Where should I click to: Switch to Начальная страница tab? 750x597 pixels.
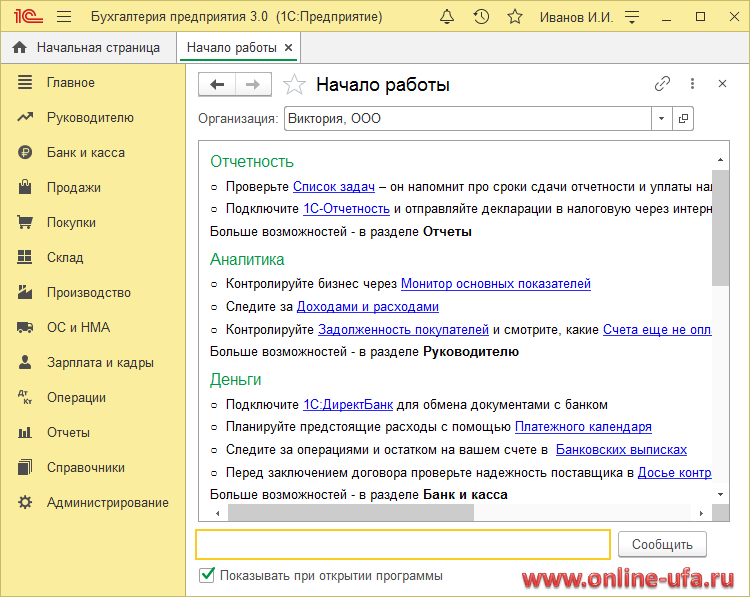pos(89,47)
